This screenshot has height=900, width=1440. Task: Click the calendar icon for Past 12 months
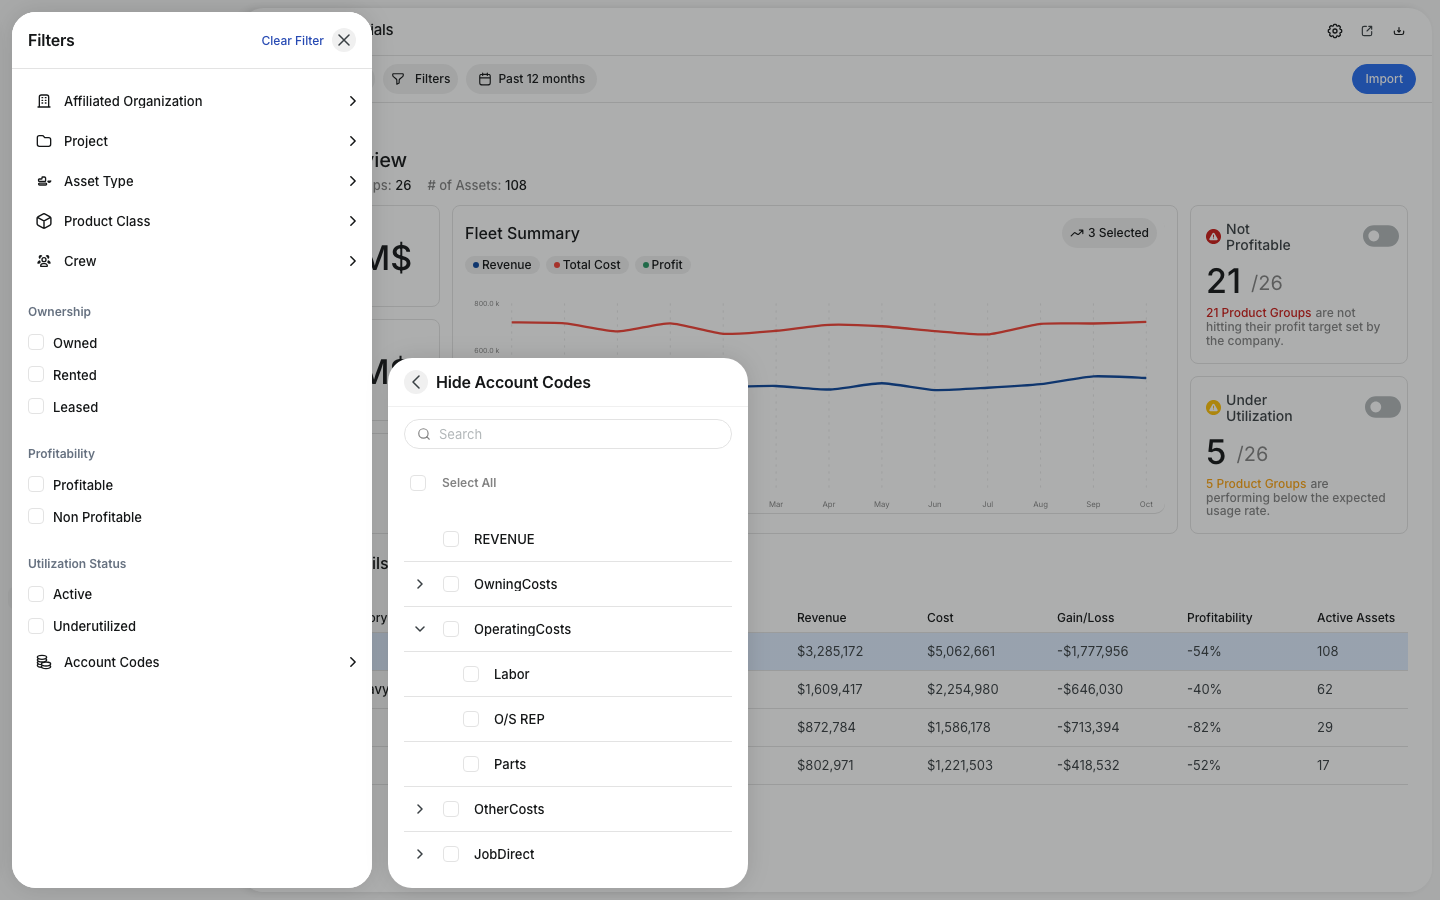click(484, 79)
